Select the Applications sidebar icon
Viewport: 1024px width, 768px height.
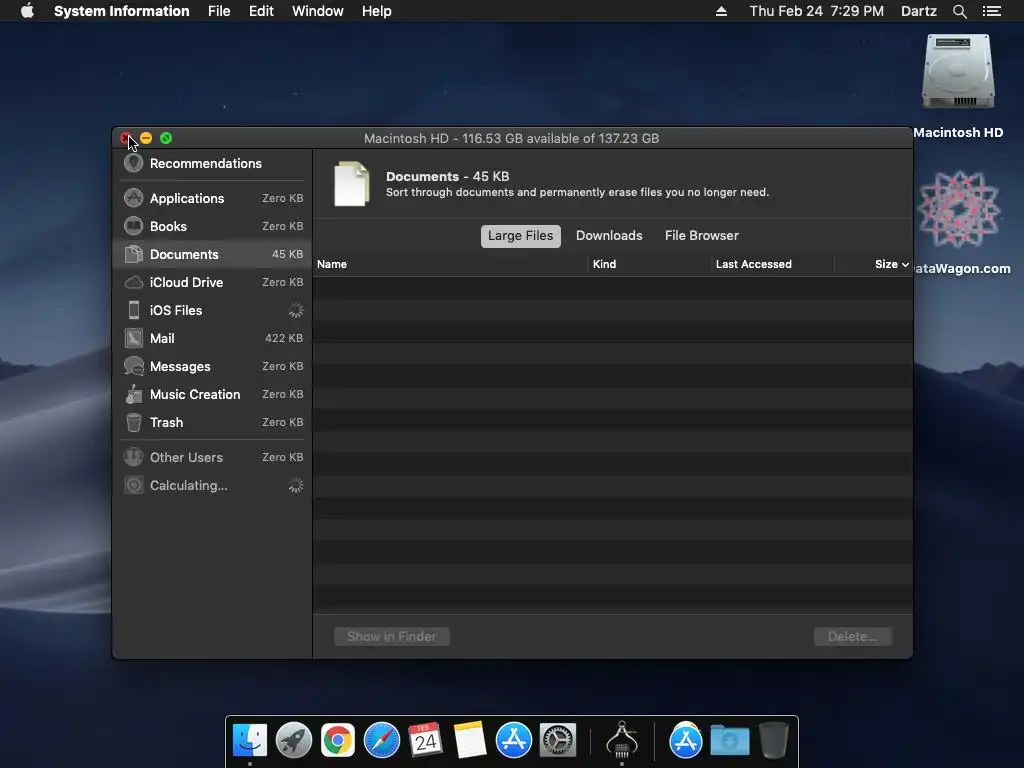133,198
